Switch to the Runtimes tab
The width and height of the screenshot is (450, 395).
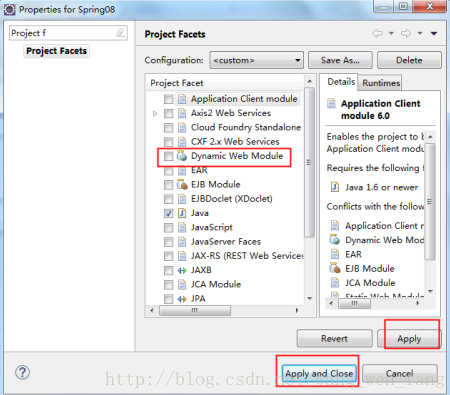[x=381, y=83]
